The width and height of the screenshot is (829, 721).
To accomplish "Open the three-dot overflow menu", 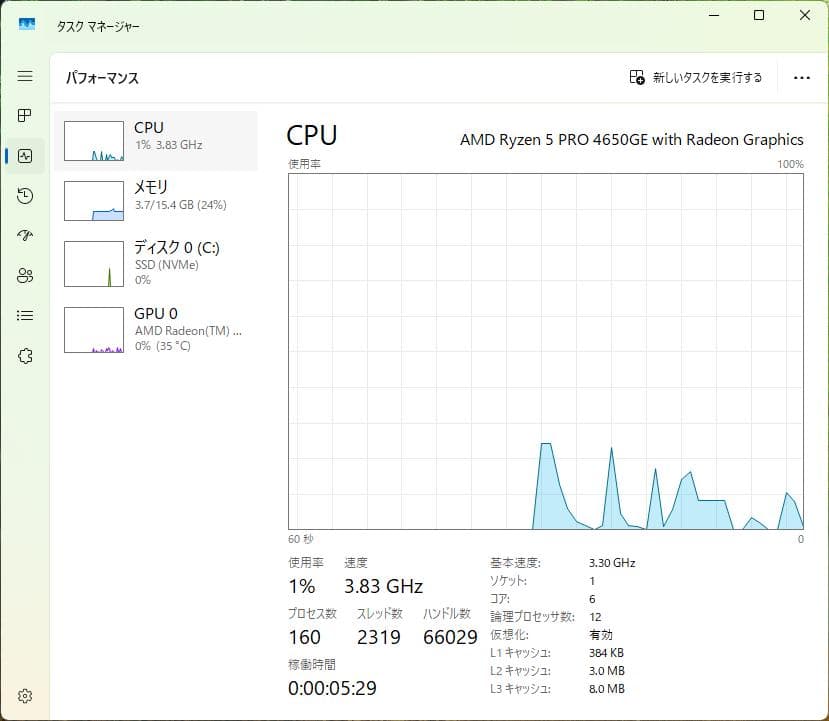I will pos(803,77).
